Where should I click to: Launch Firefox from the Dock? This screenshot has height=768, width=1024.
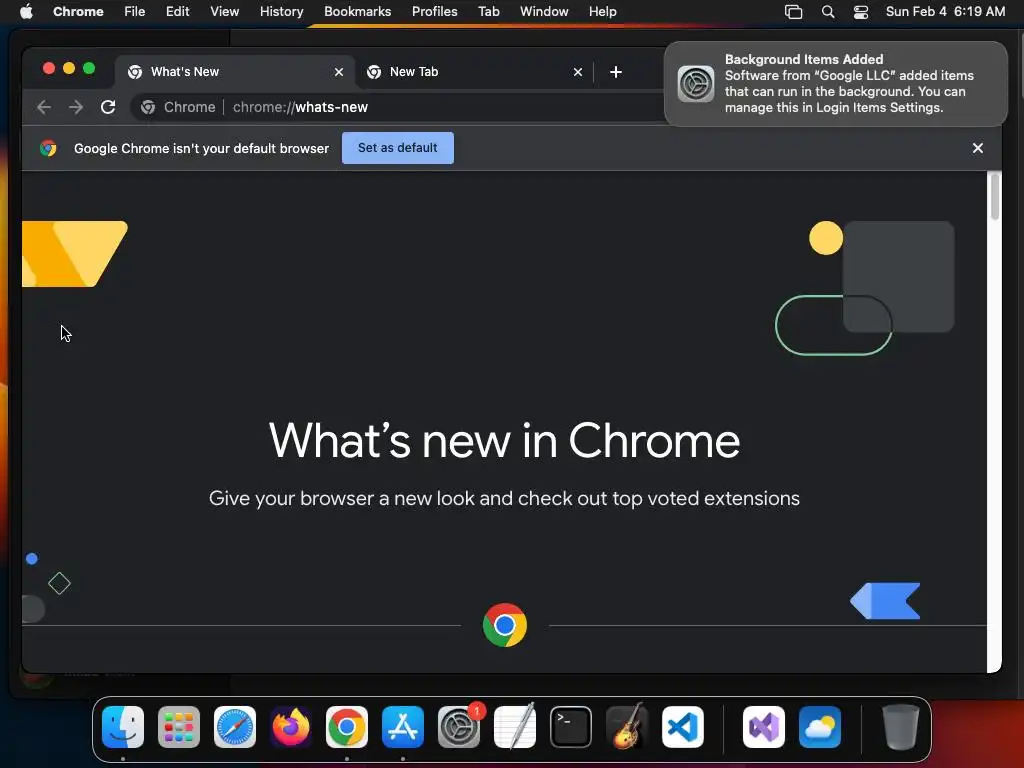[291, 727]
